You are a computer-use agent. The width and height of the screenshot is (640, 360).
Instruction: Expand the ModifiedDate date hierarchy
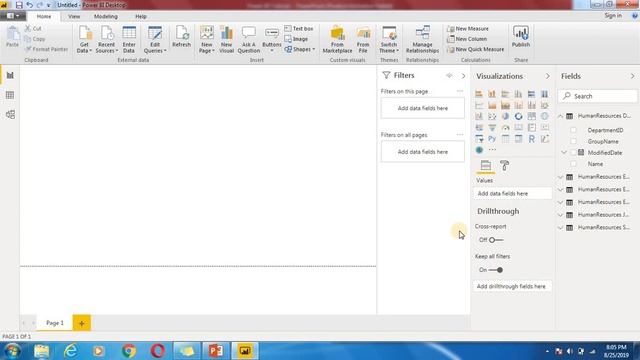coord(564,153)
